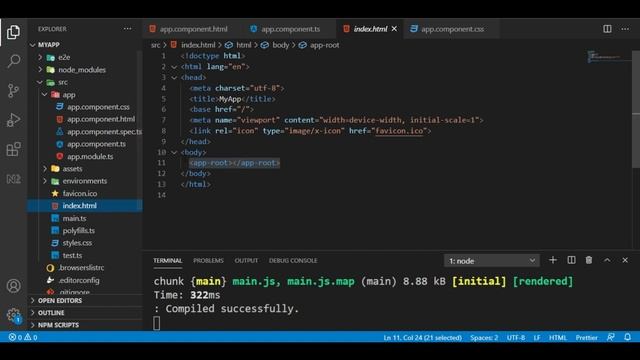Open the Run and Debug view
640x360 pixels.
point(13,120)
